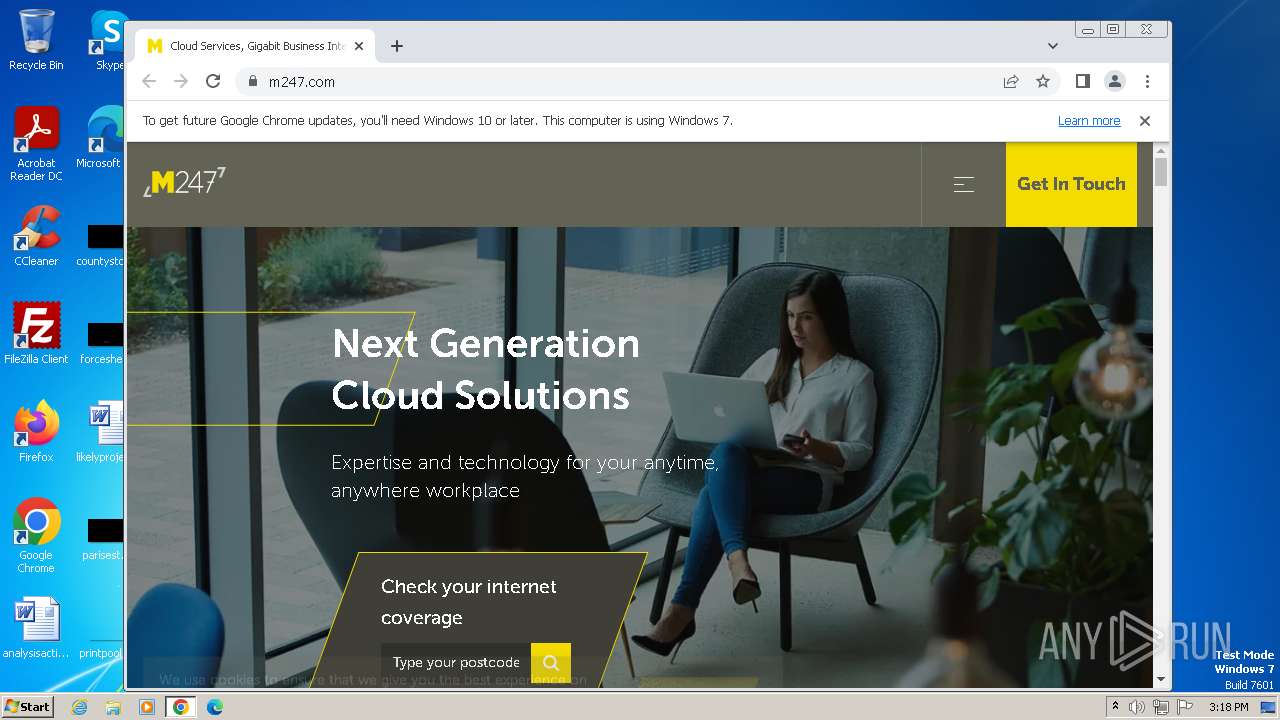The image size is (1280, 720).
Task: Expand the tab search dropdown
Action: (x=1053, y=46)
